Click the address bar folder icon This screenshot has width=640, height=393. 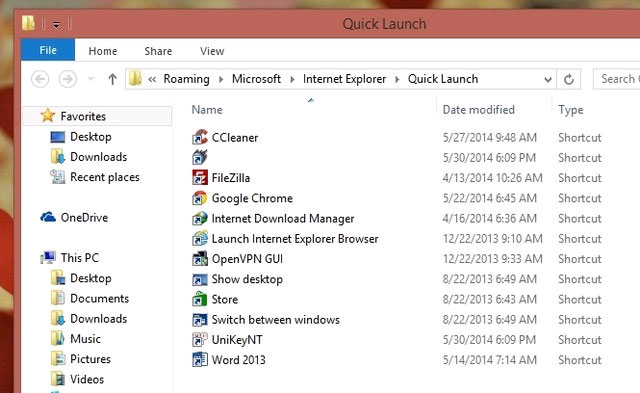135,78
